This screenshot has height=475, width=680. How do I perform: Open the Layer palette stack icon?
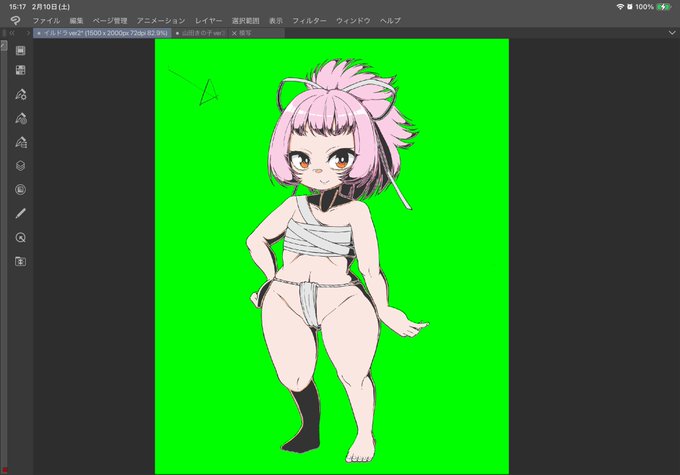(x=20, y=166)
